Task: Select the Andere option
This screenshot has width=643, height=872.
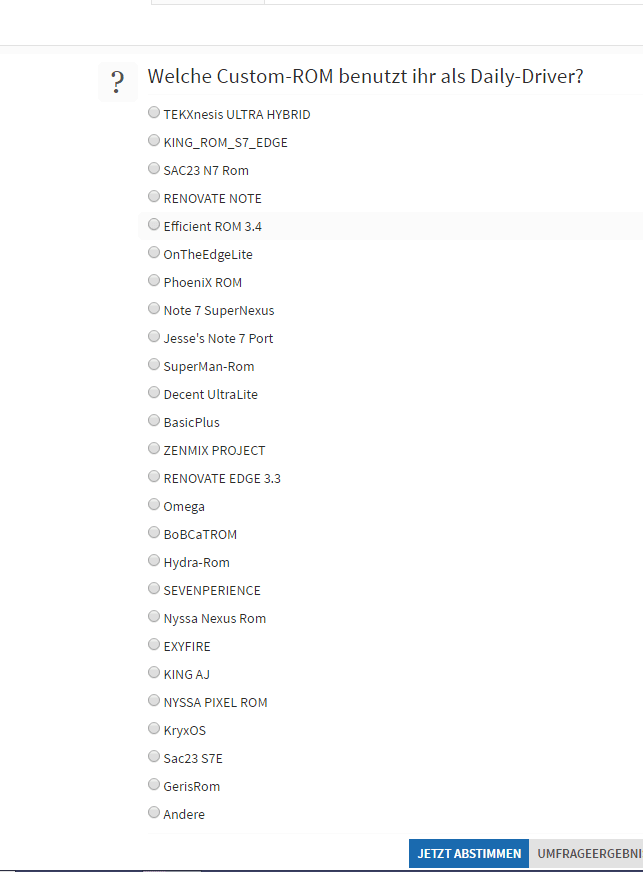Action: click(154, 812)
